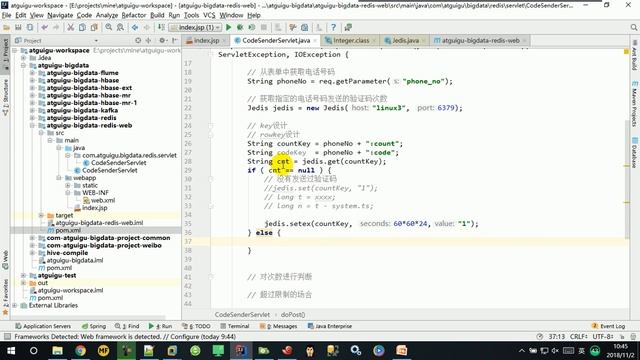Open the index.jsp run configuration dropdown
The width and height of the screenshot is (640, 360).
pyautogui.click(x=196, y=27)
